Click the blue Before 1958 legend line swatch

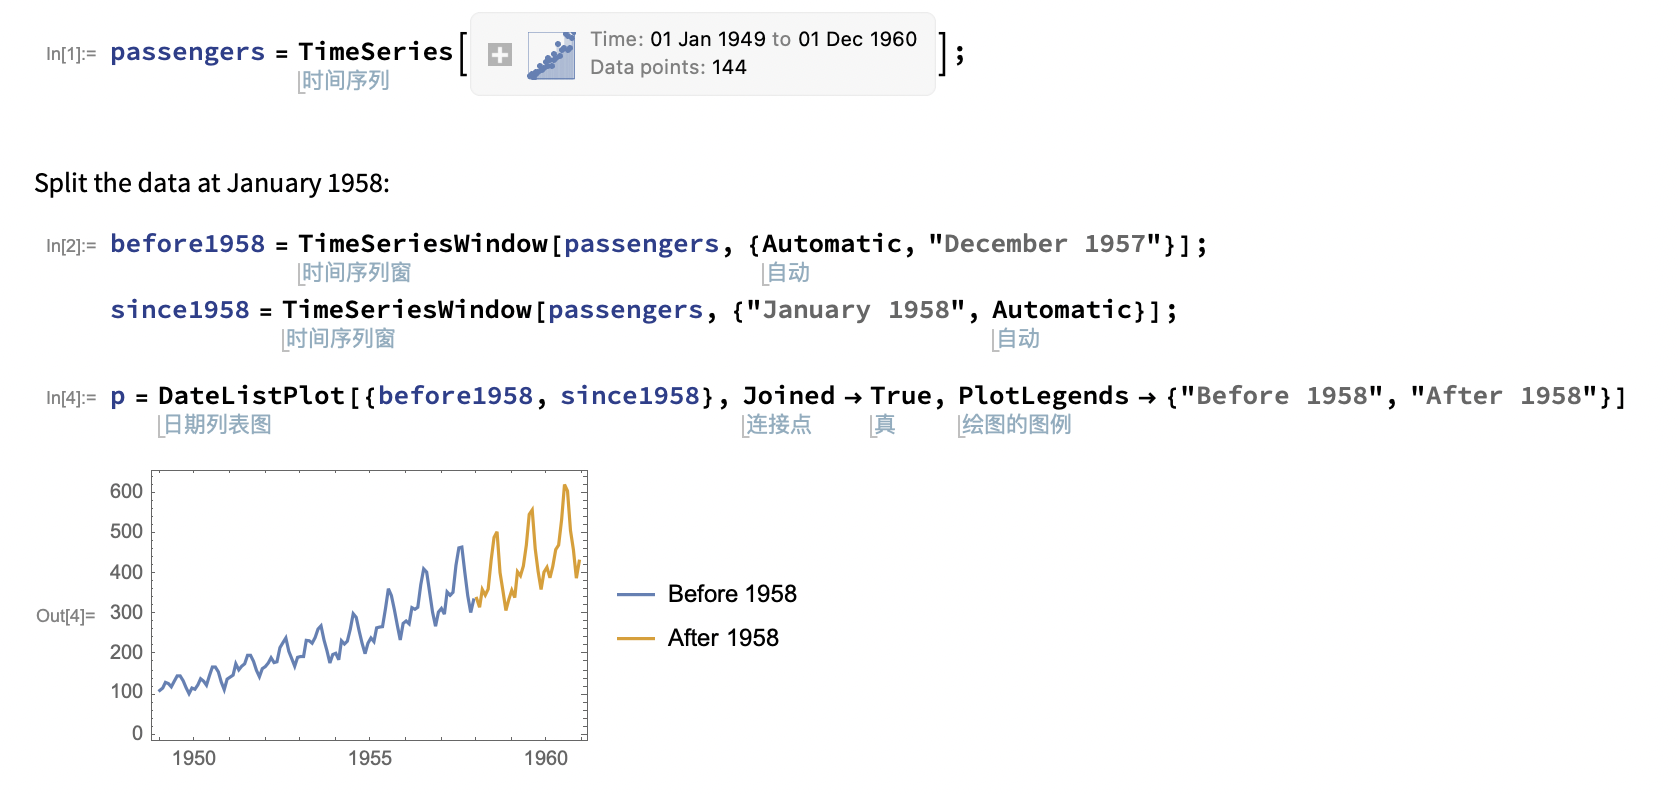pos(636,594)
